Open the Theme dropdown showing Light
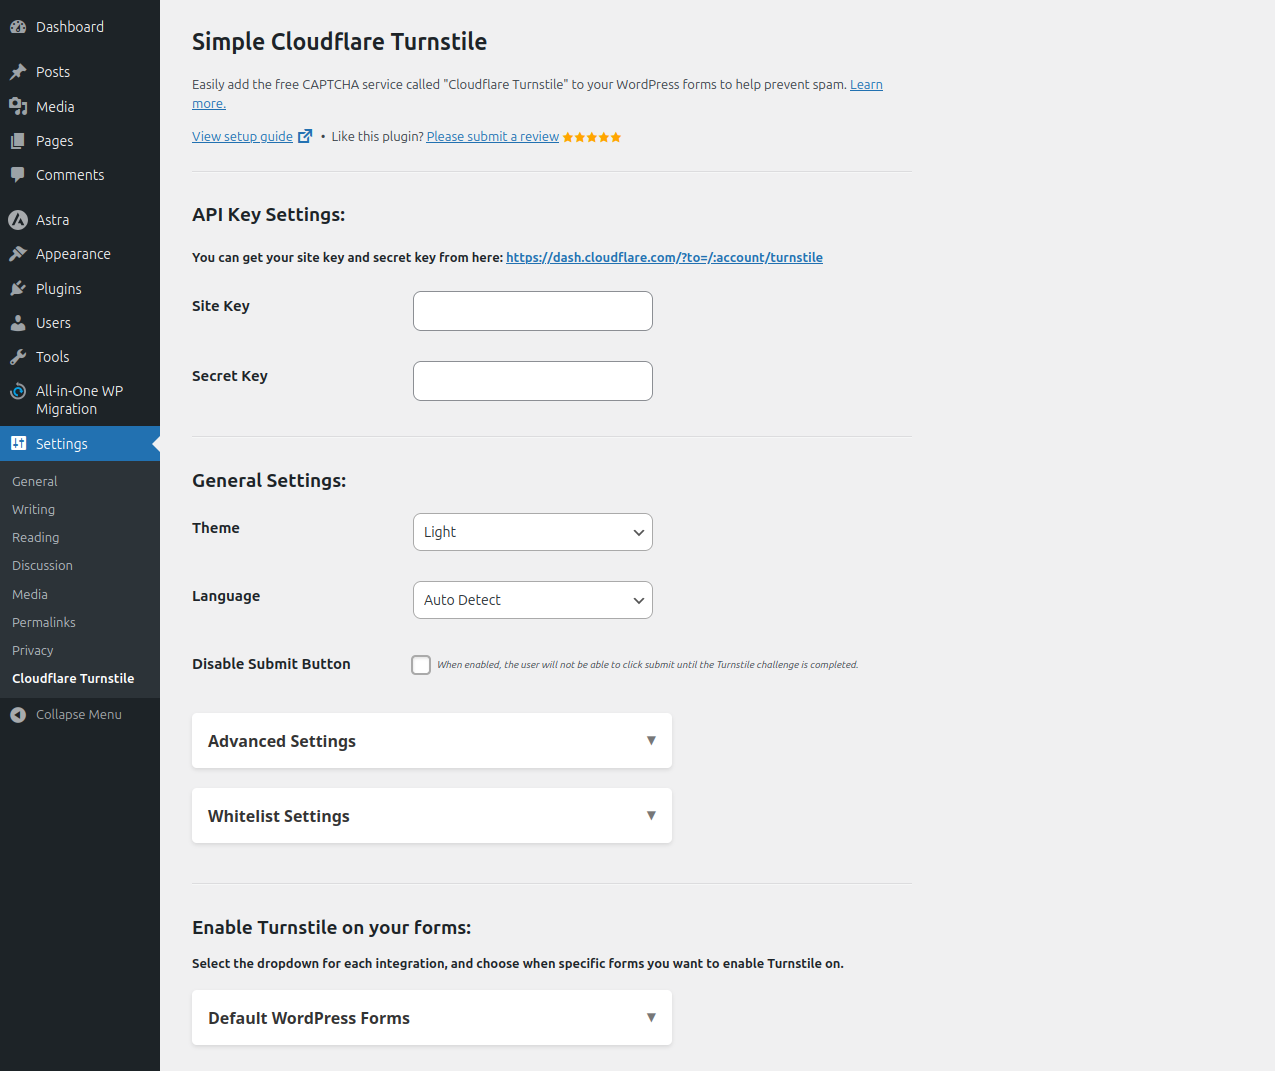This screenshot has height=1071, width=1275. pyautogui.click(x=533, y=532)
